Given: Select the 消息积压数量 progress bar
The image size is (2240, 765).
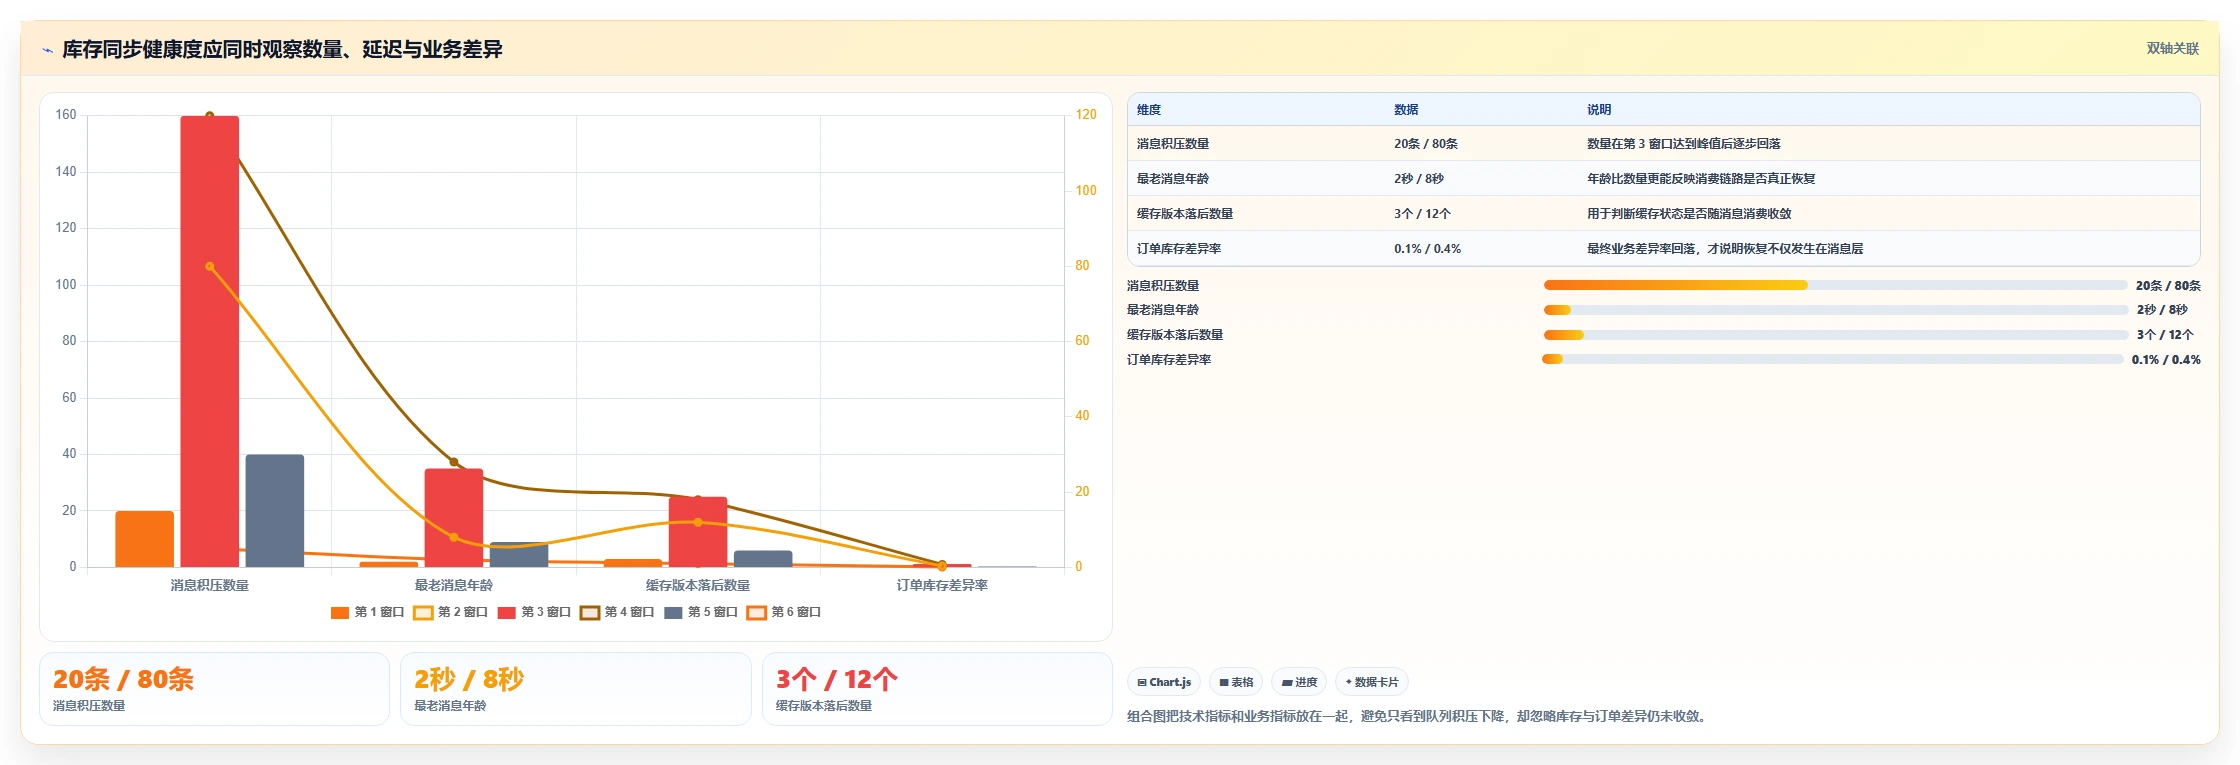Looking at the screenshot, I should pyautogui.click(x=1835, y=285).
